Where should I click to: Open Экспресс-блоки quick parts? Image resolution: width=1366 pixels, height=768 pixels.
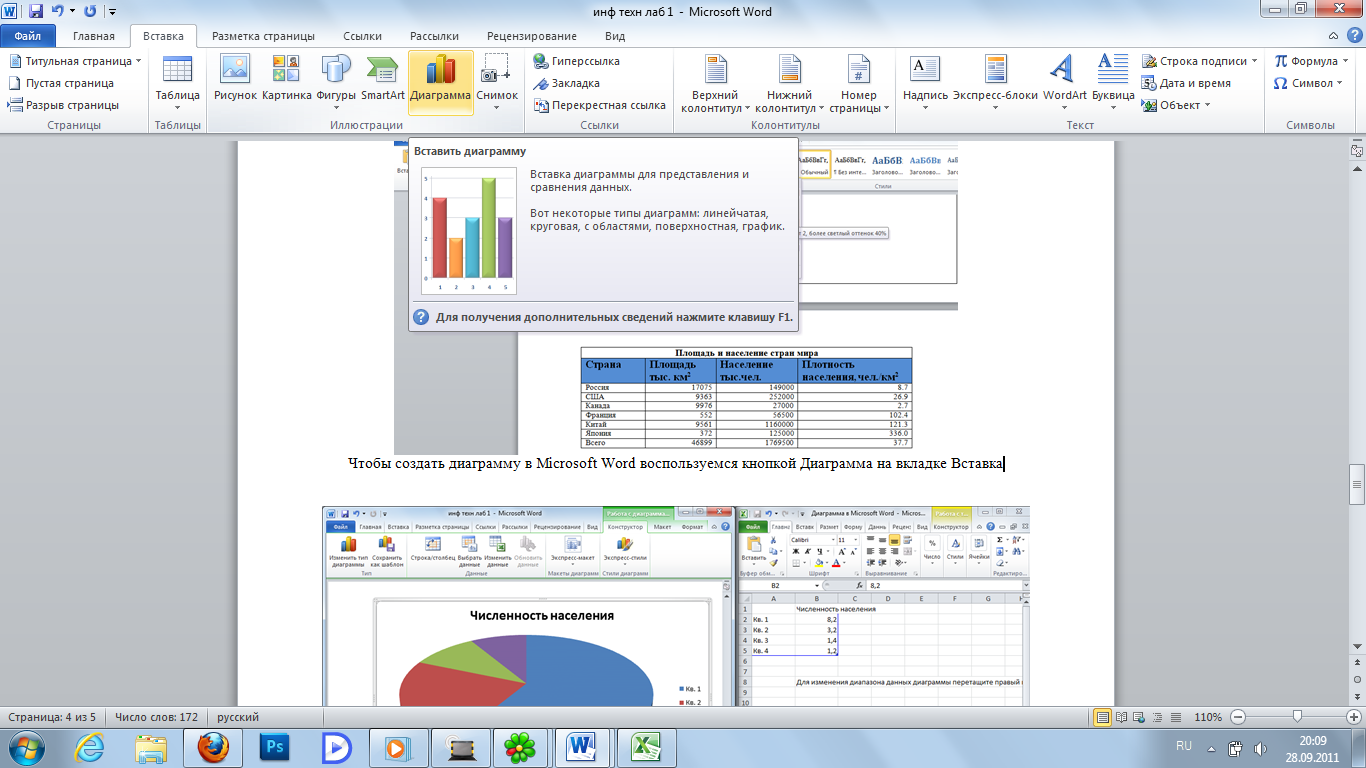(995, 81)
